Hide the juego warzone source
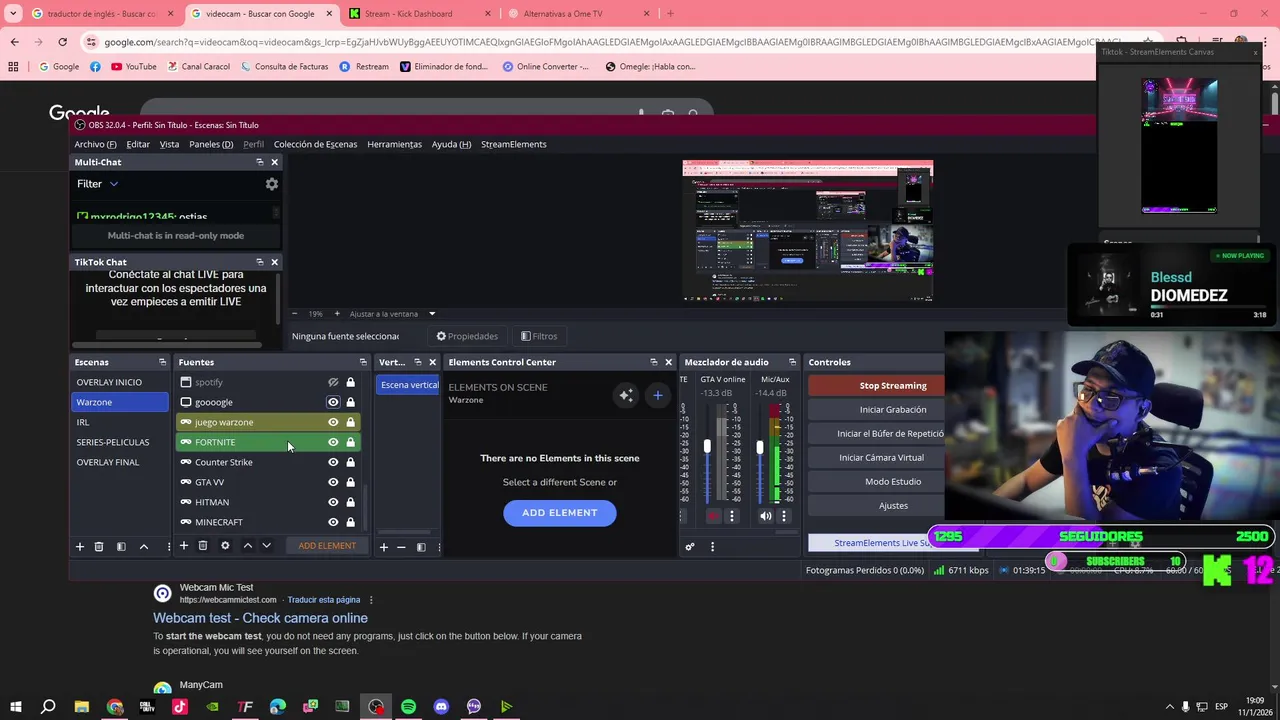Image resolution: width=1280 pixels, height=720 pixels. coord(333,422)
